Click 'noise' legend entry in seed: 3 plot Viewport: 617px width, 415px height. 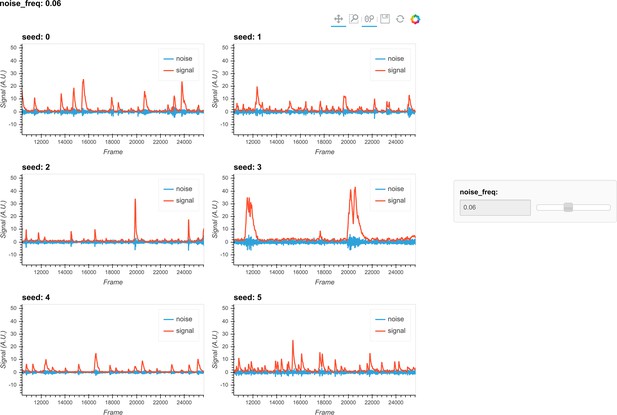point(390,189)
